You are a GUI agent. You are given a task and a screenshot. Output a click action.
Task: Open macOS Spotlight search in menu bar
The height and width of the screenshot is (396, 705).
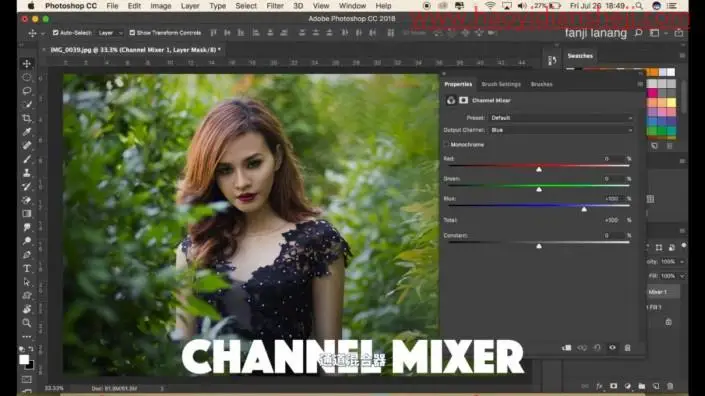(639, 6)
